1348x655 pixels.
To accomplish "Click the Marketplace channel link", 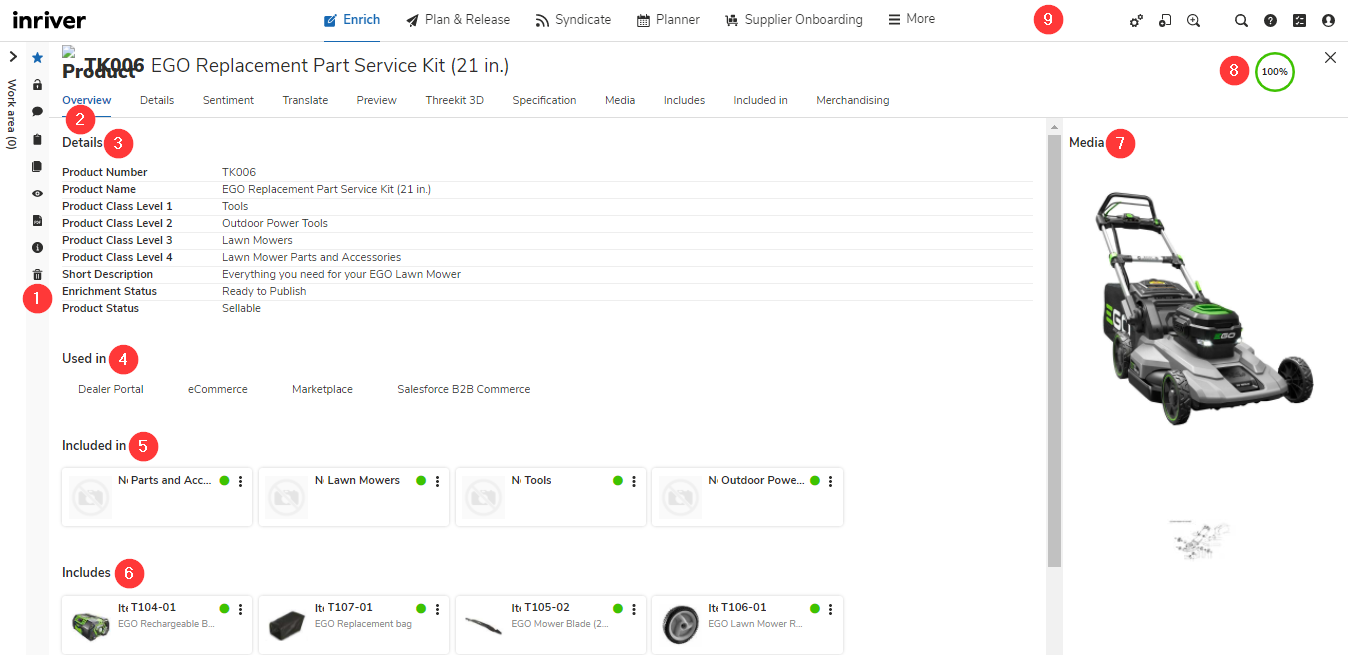I will pos(322,389).
